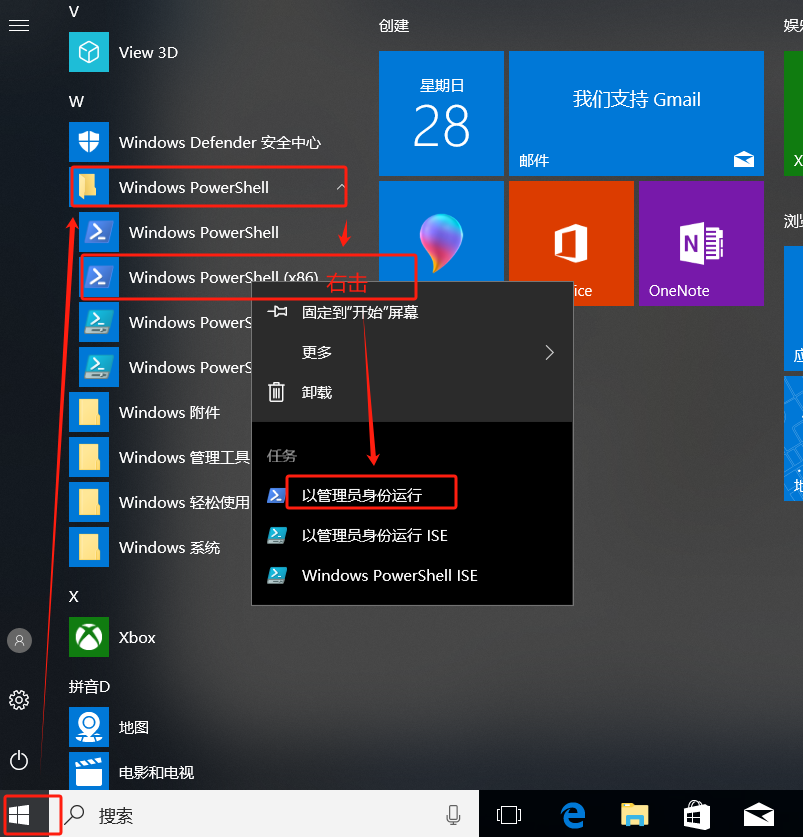Open the Paint 3D tile
The image size is (803, 837).
tap(441, 231)
